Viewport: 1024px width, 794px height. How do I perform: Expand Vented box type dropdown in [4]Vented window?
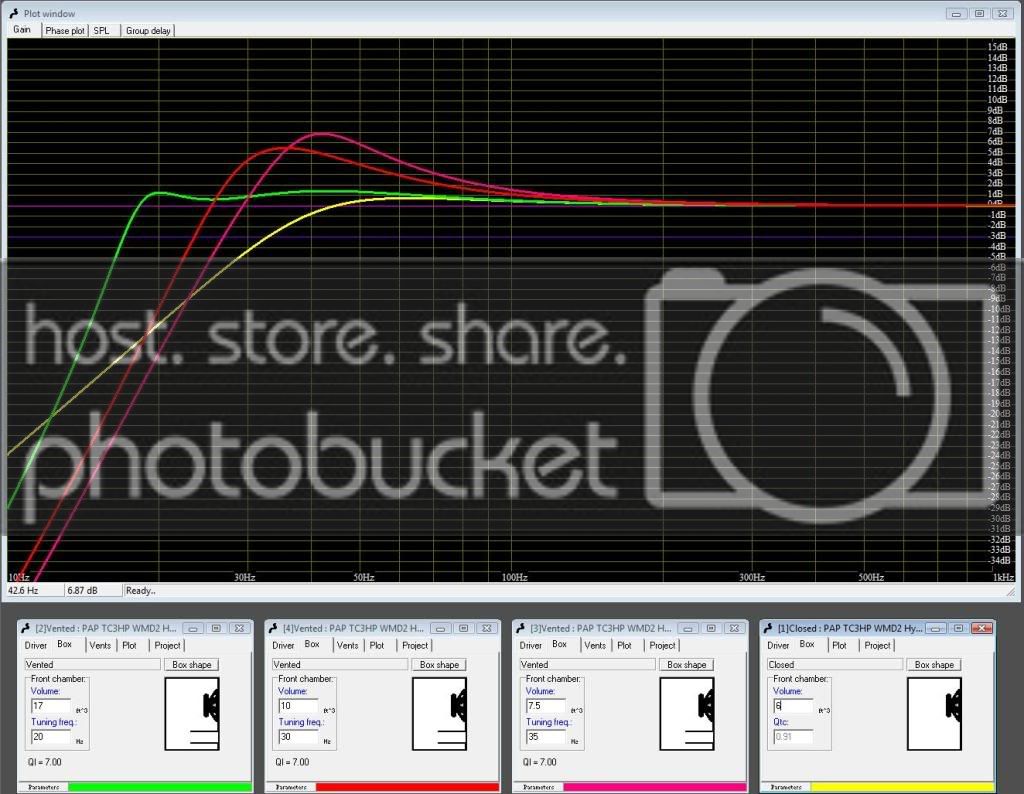tap(339, 664)
